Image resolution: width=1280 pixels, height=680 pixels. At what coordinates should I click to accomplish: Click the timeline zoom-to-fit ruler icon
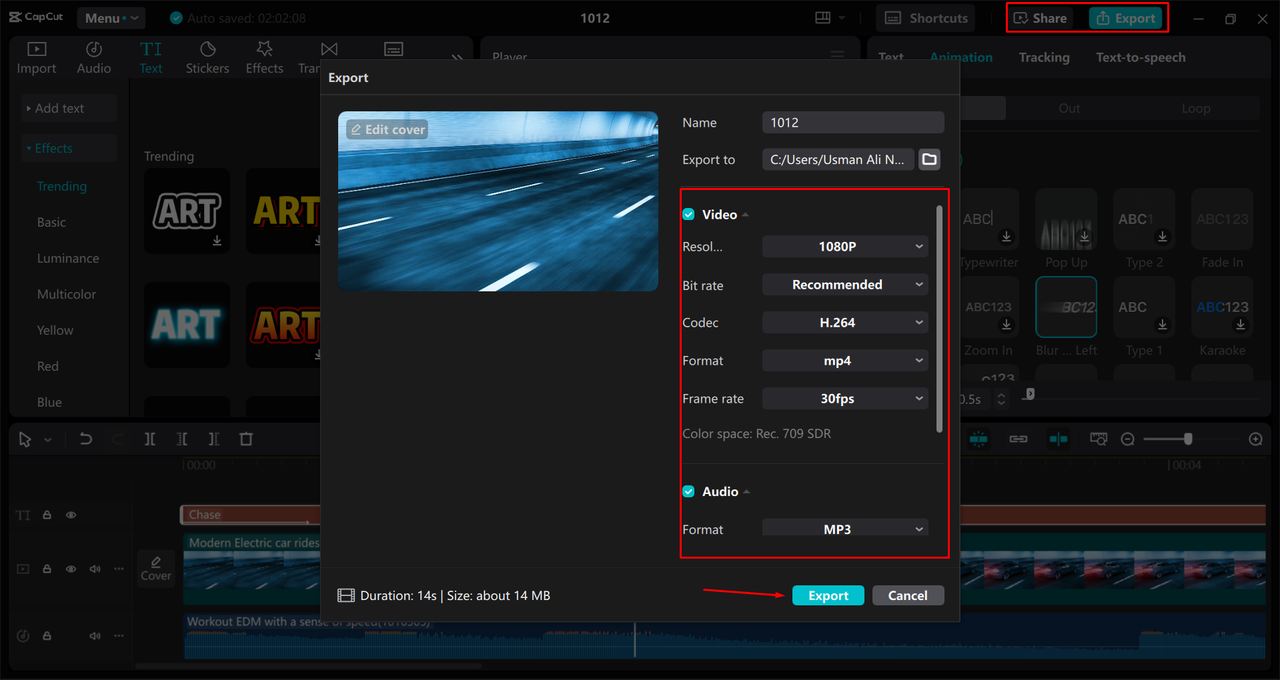(x=1099, y=439)
